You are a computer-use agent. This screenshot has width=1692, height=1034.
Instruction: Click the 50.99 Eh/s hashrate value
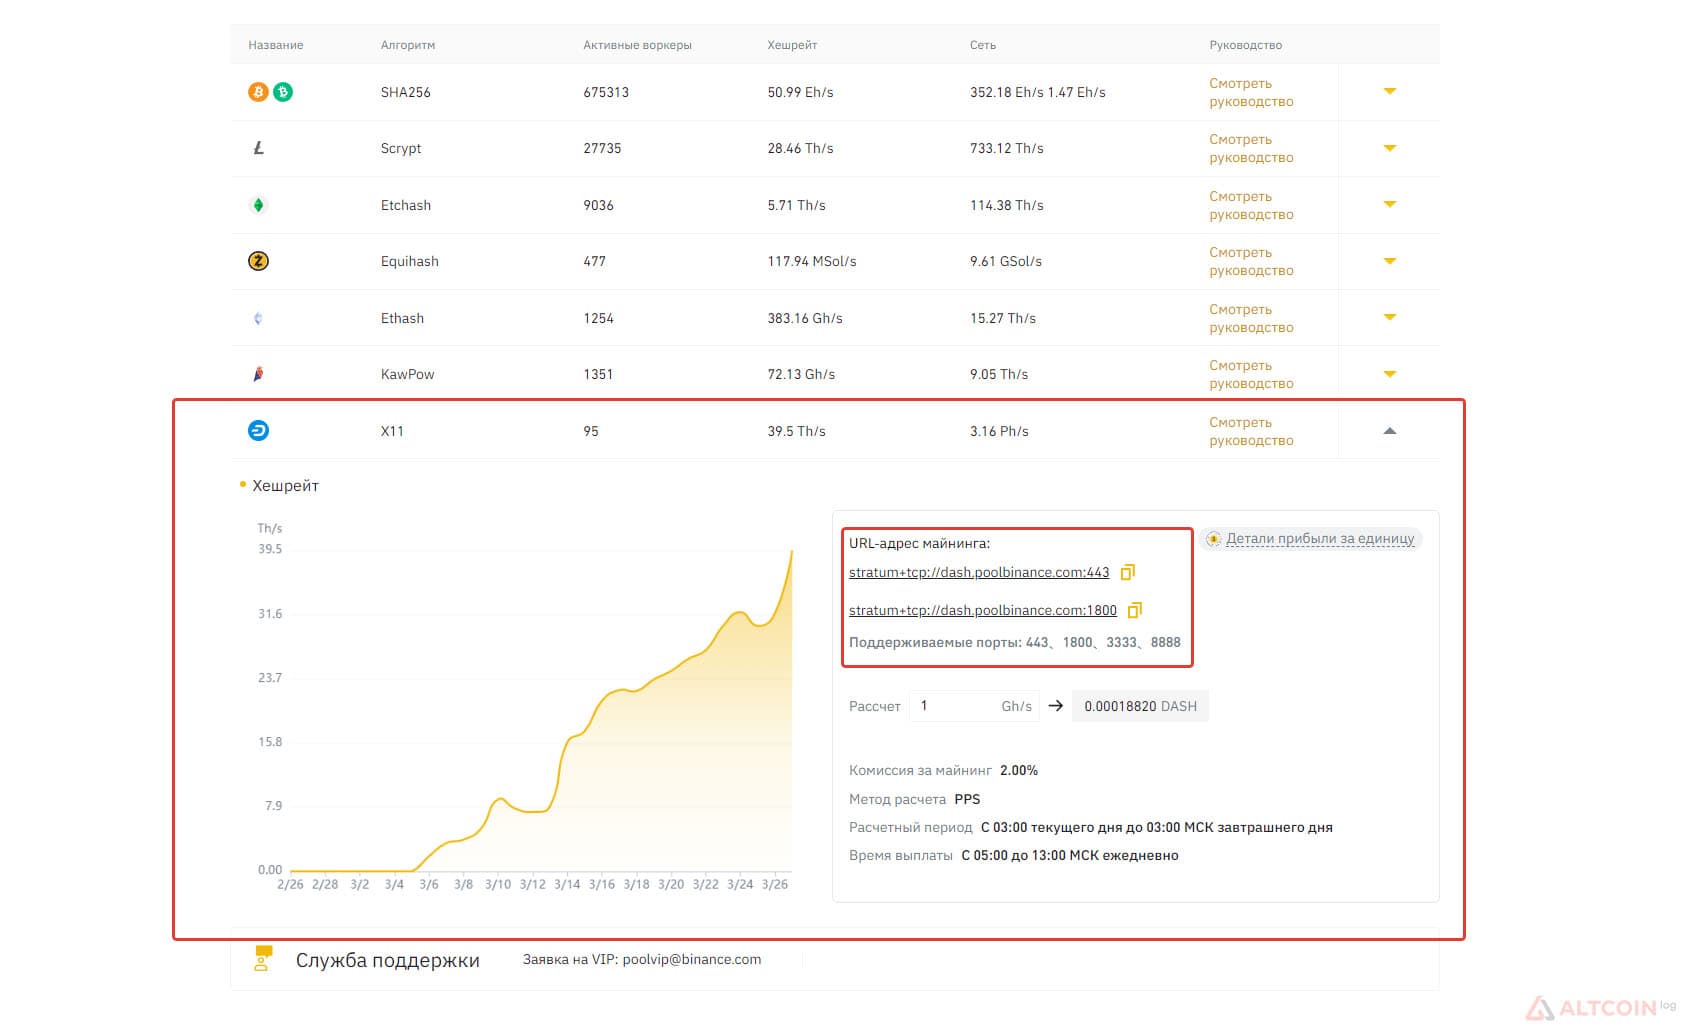[800, 92]
